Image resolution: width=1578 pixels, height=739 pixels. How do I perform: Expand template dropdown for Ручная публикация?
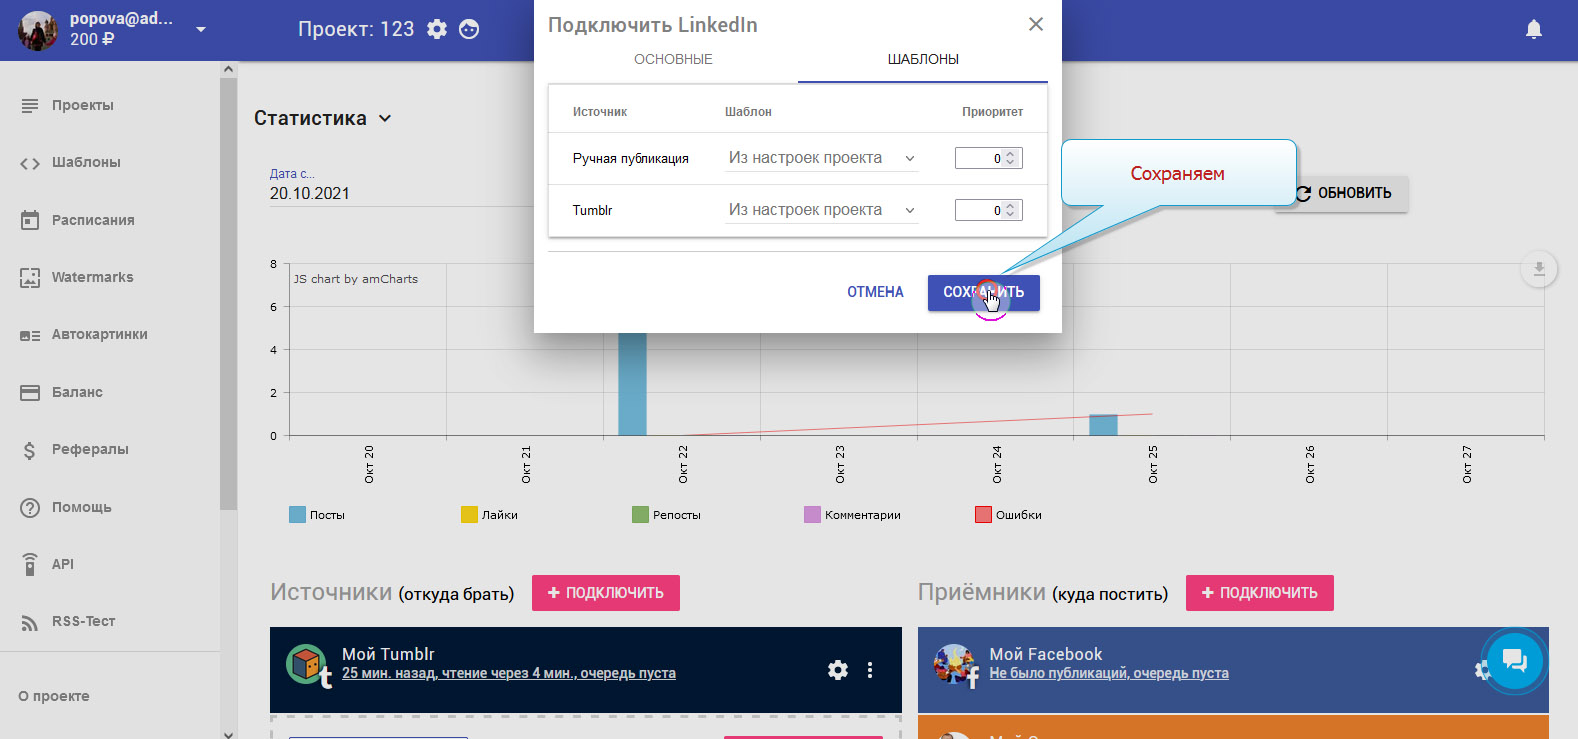[x=820, y=158]
